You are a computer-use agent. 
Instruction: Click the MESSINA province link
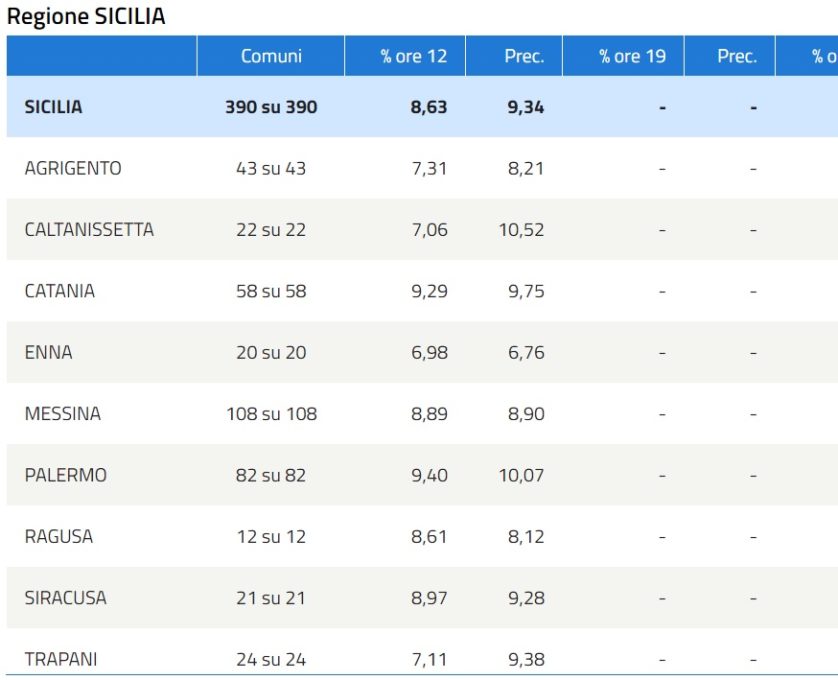click(63, 413)
